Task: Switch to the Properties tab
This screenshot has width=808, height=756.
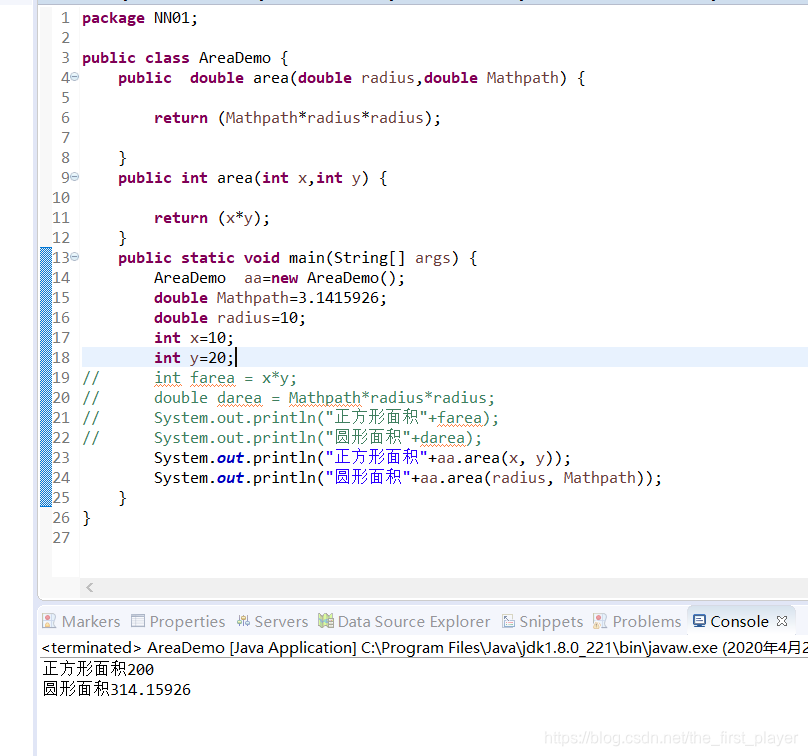Action: 178,621
